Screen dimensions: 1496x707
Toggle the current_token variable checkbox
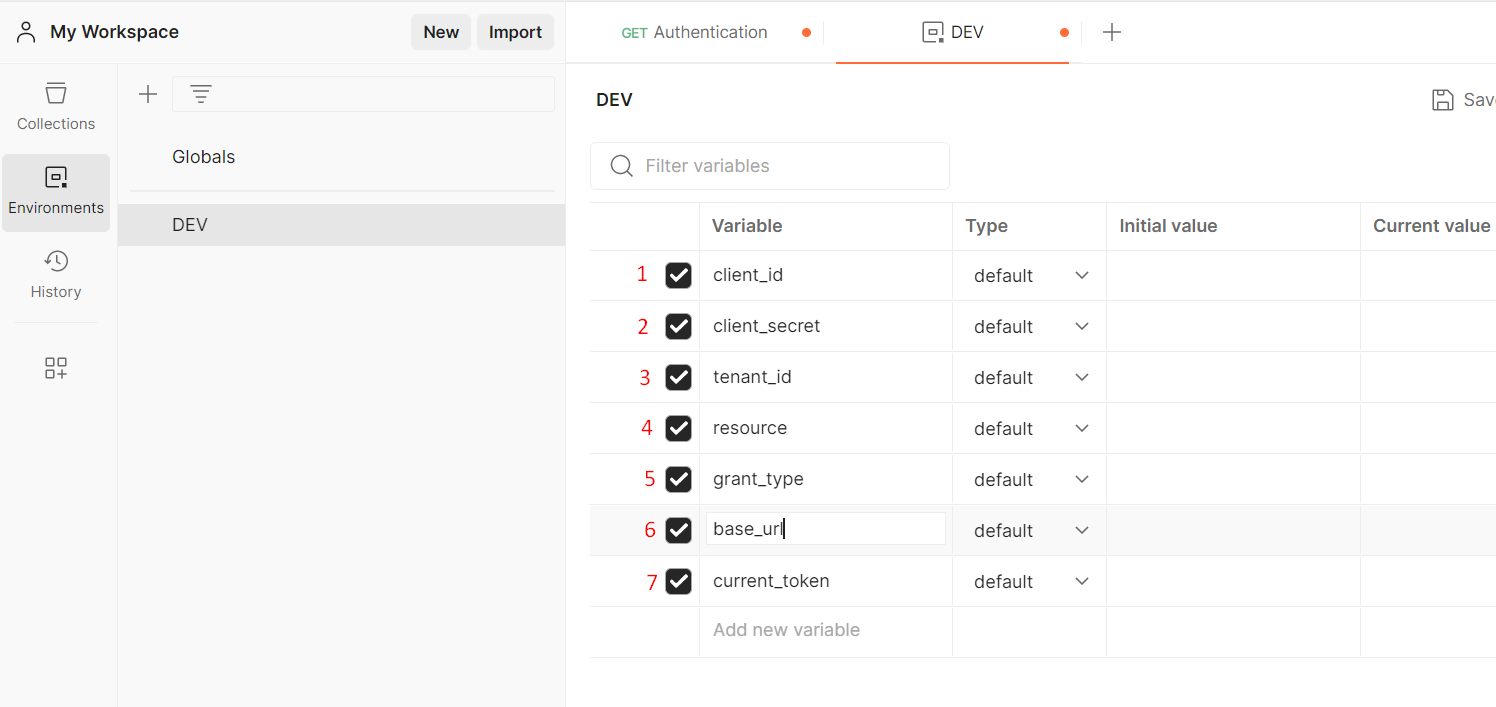click(x=678, y=581)
